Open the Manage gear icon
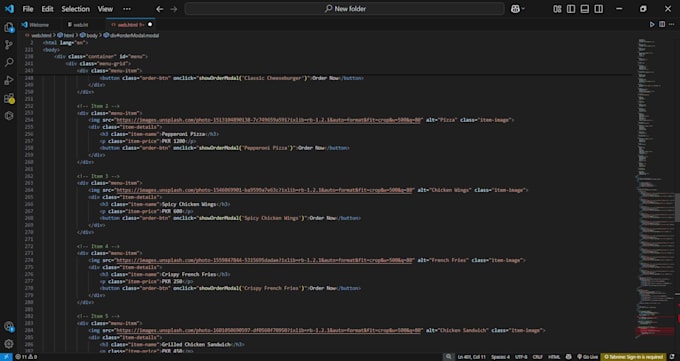This screenshot has width=680, height=361. click(x=9, y=344)
